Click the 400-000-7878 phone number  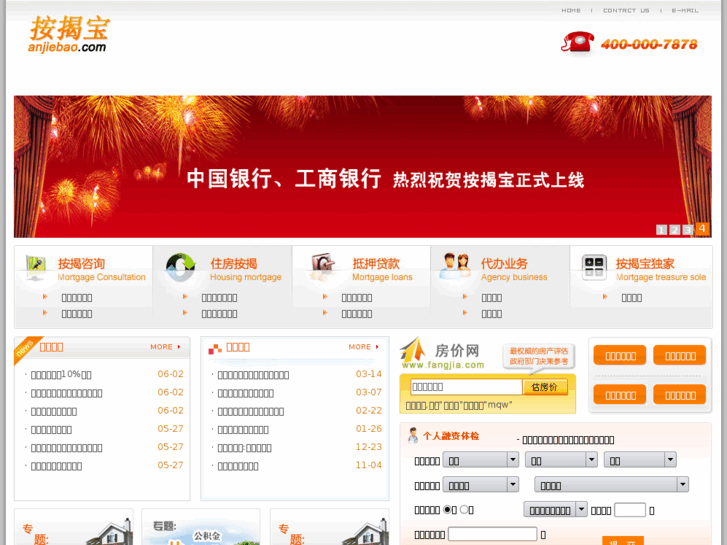[x=649, y=44]
